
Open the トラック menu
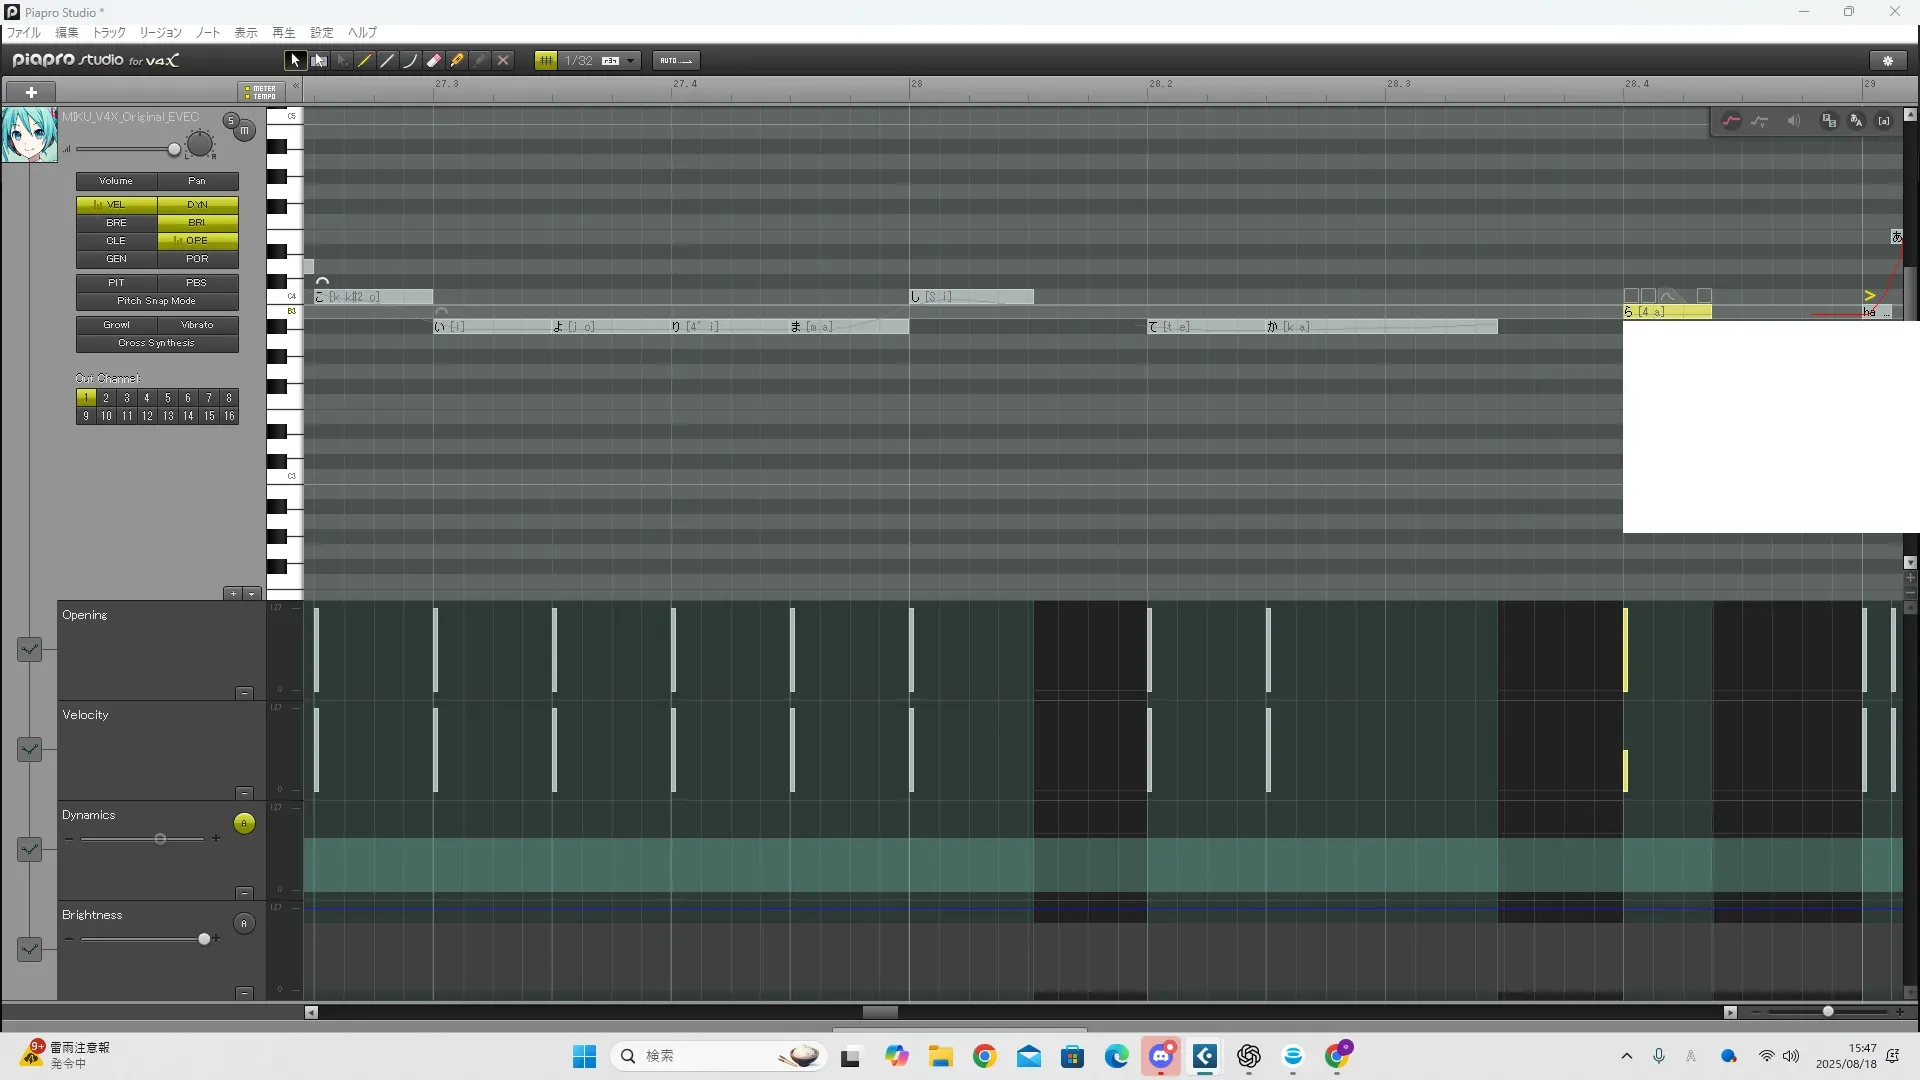tap(109, 33)
